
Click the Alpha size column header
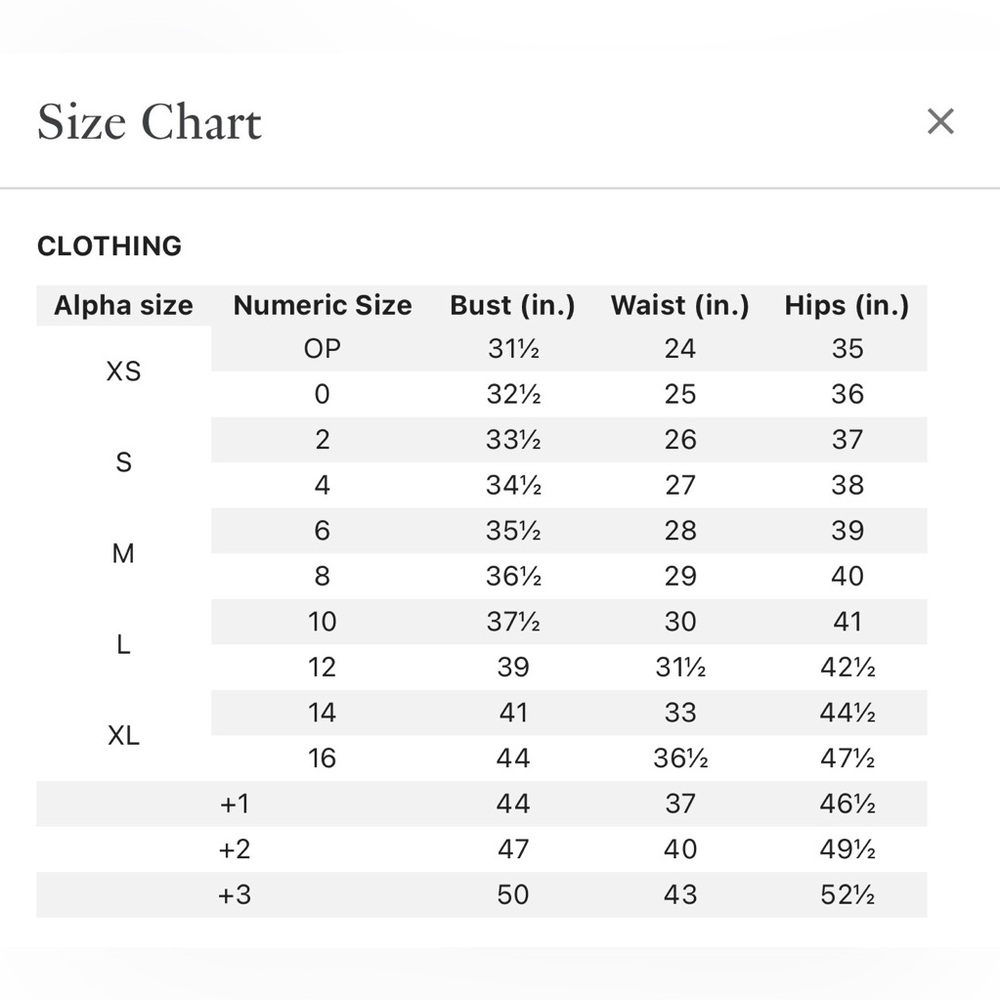(x=124, y=305)
